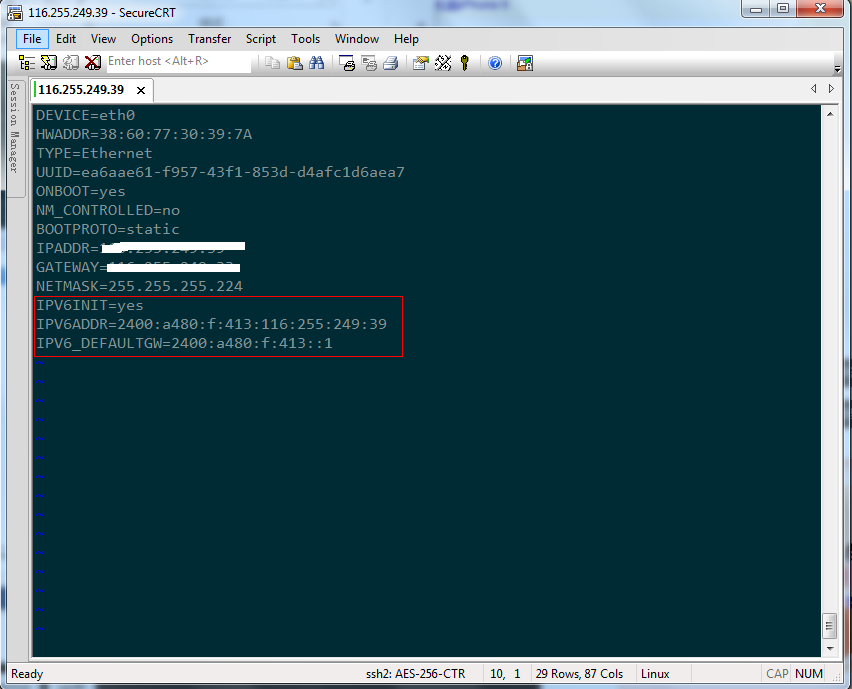Open the File menu

(32, 39)
